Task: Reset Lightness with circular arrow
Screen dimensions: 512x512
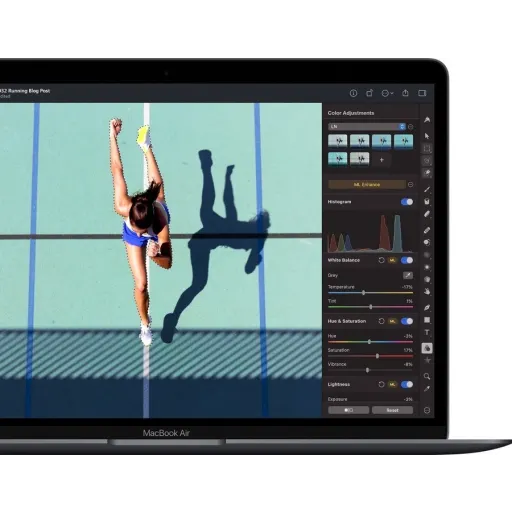Action: (x=381, y=384)
